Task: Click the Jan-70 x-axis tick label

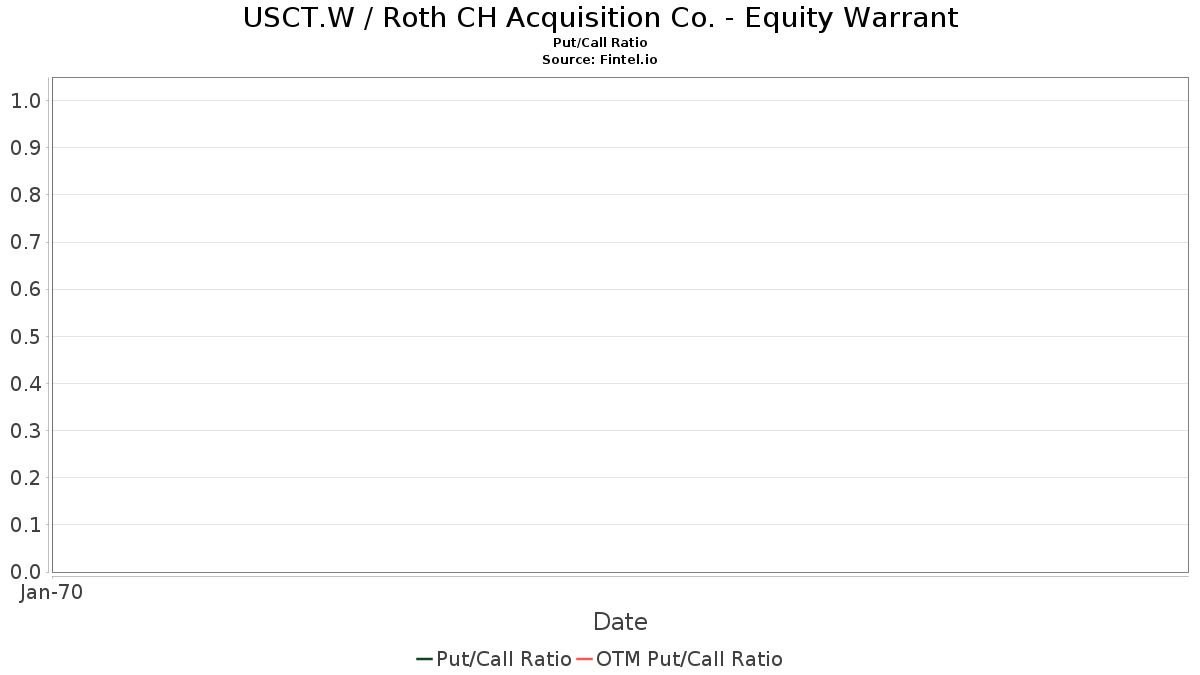Action: point(51,592)
